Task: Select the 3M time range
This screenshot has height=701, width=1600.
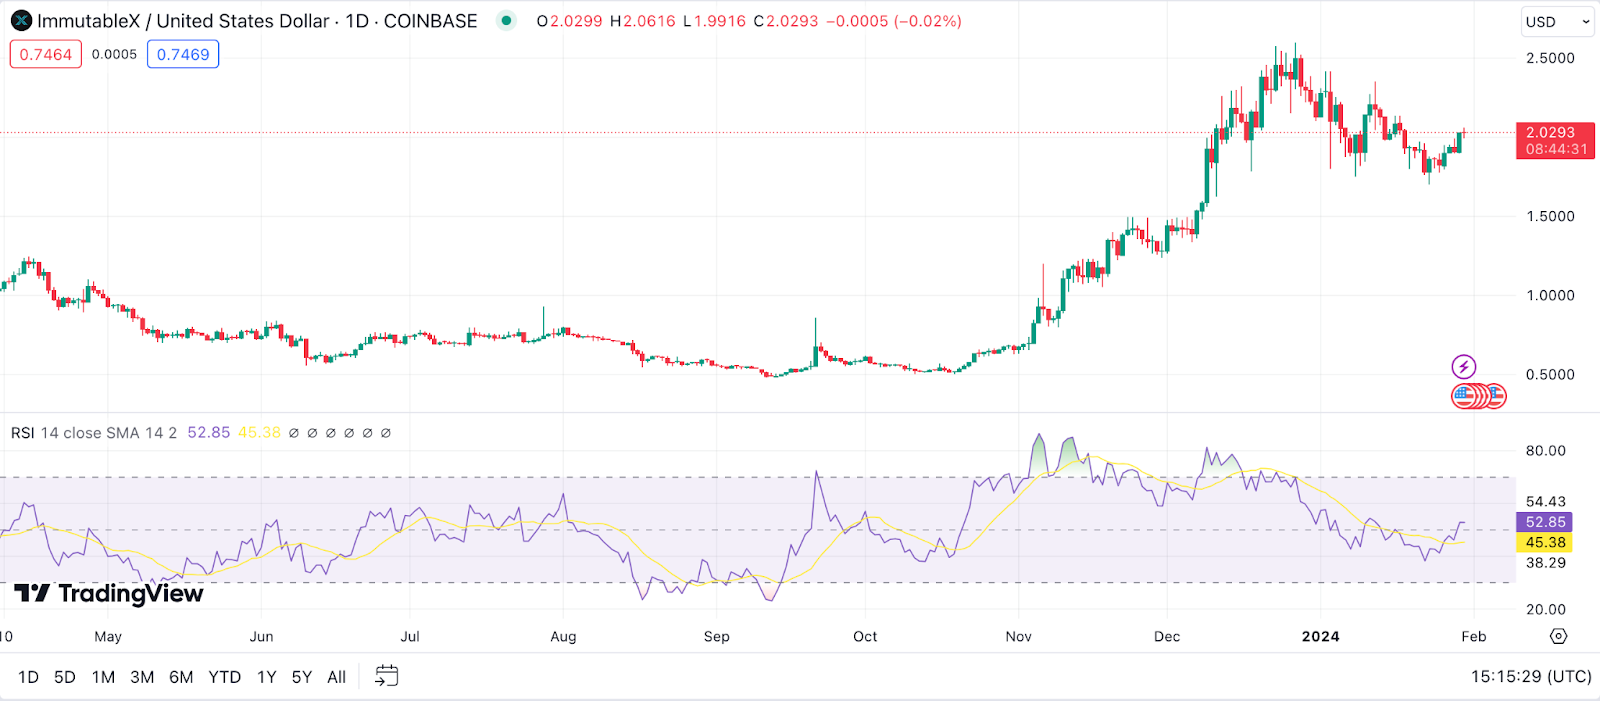Action: coord(142,677)
